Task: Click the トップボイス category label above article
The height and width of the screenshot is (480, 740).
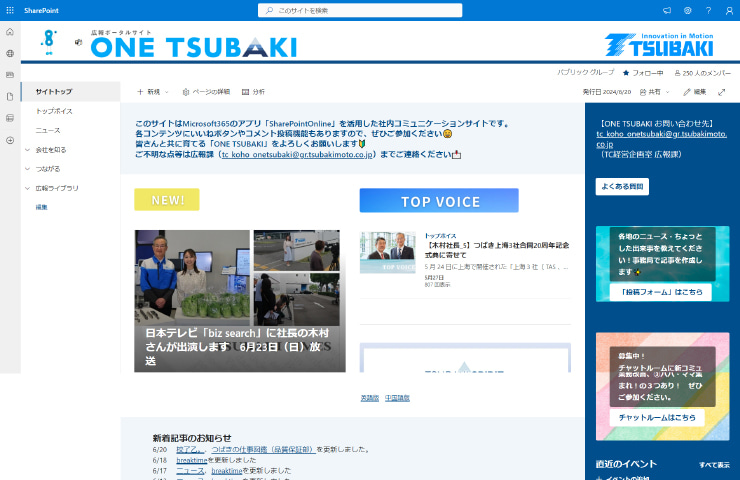Action: coord(440,236)
